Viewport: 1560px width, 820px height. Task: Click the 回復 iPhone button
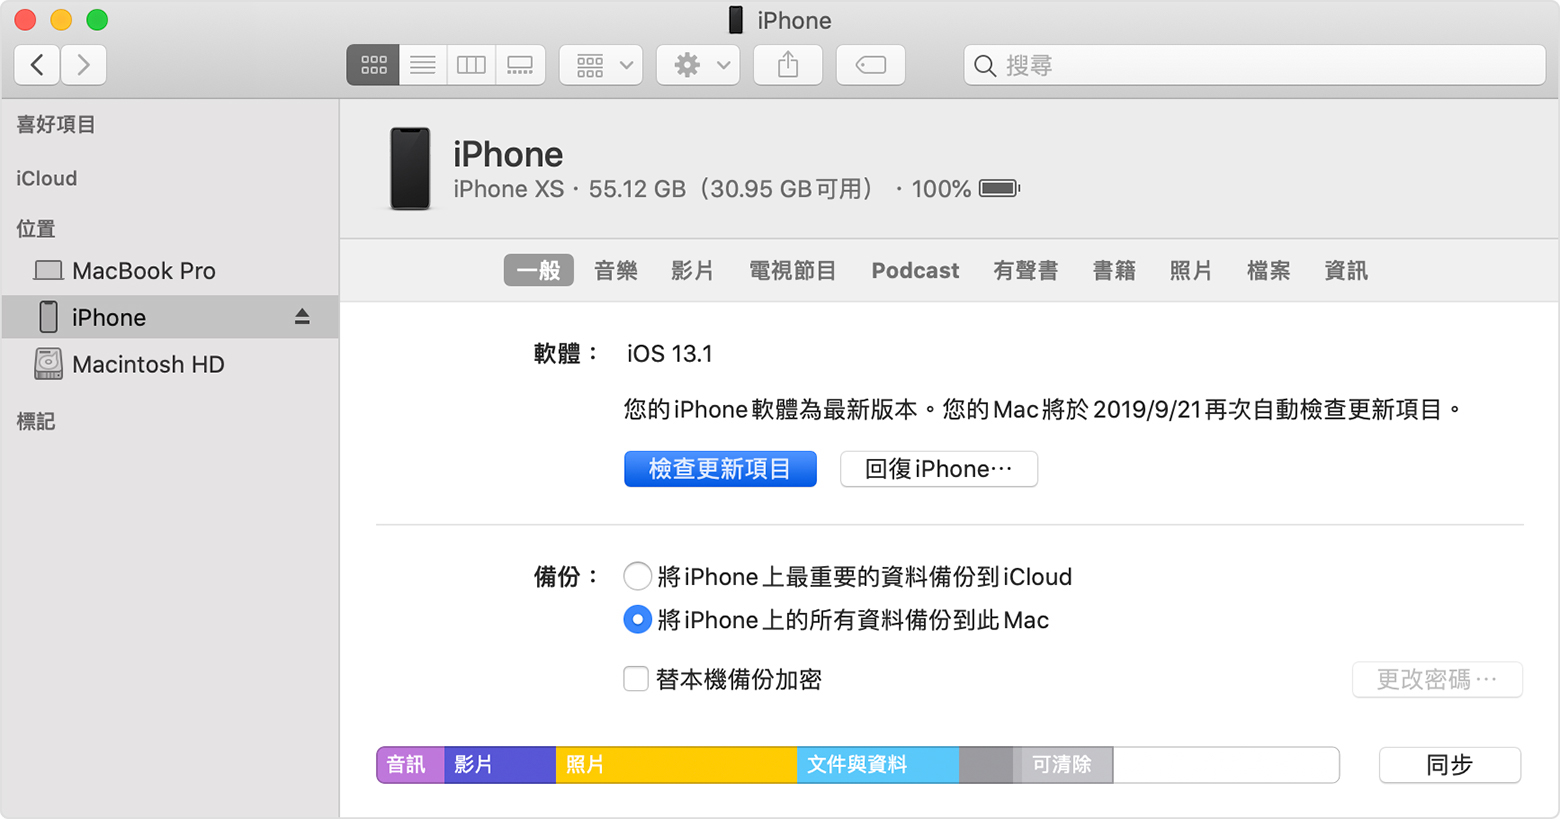(x=939, y=468)
